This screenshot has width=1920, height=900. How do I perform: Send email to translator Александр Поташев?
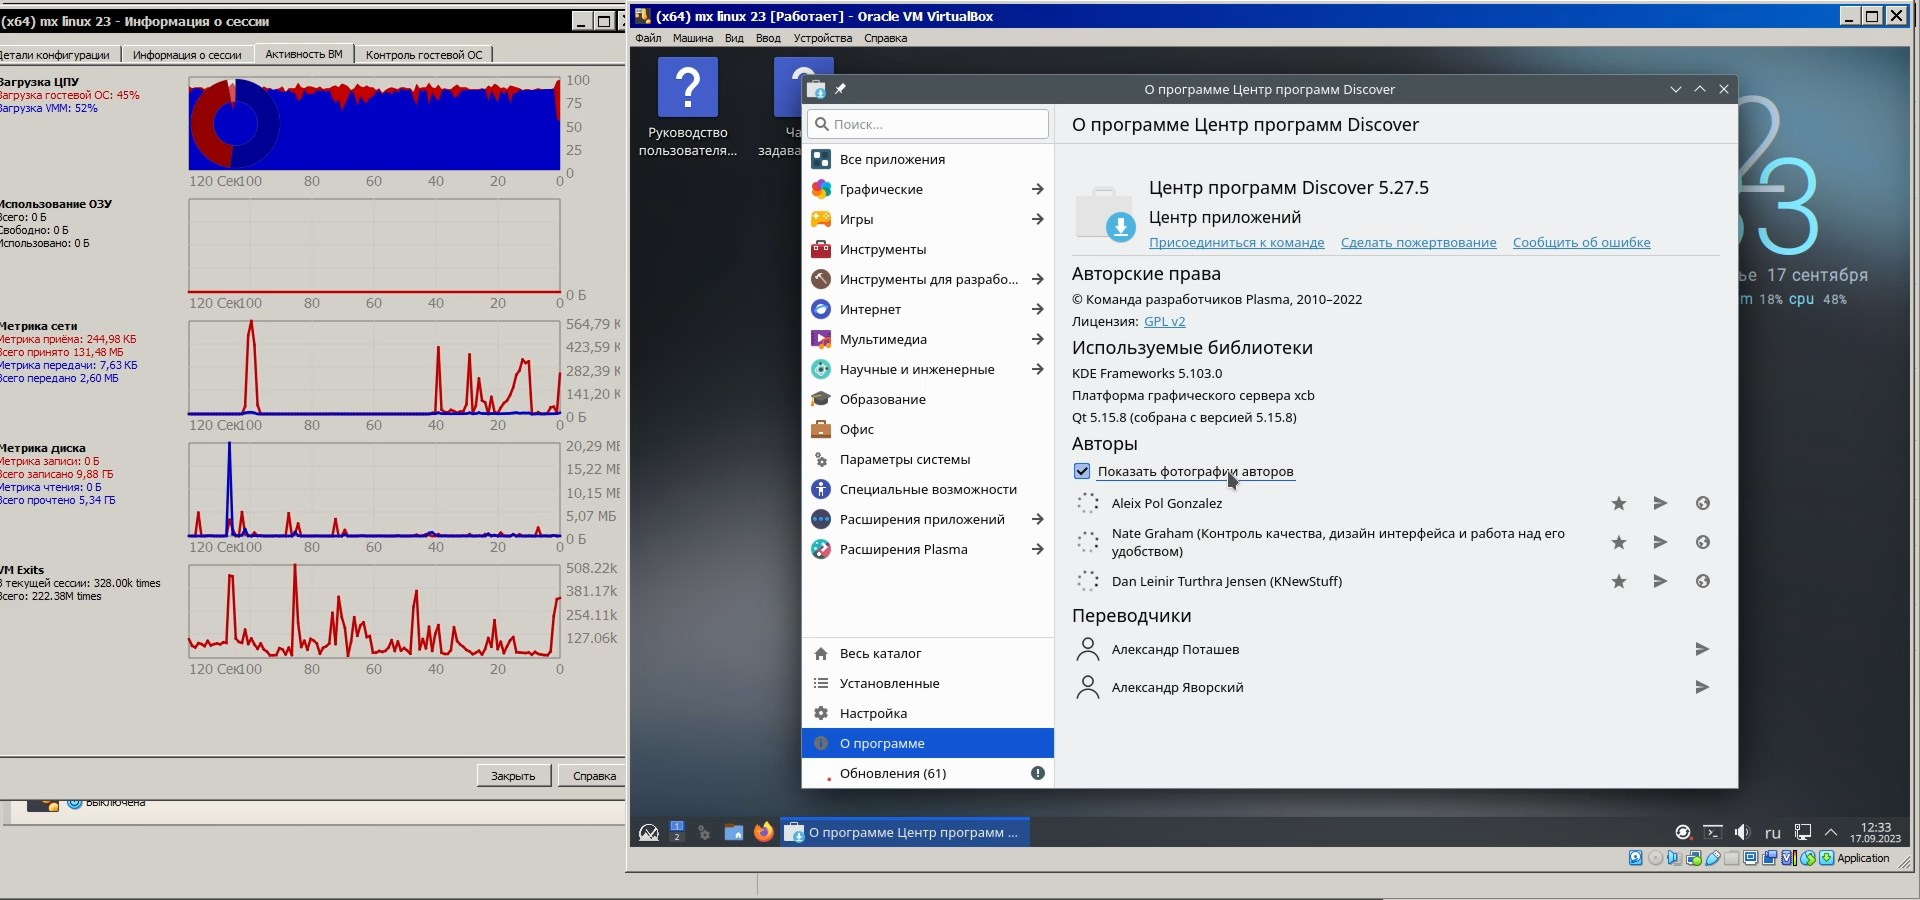click(x=1702, y=649)
